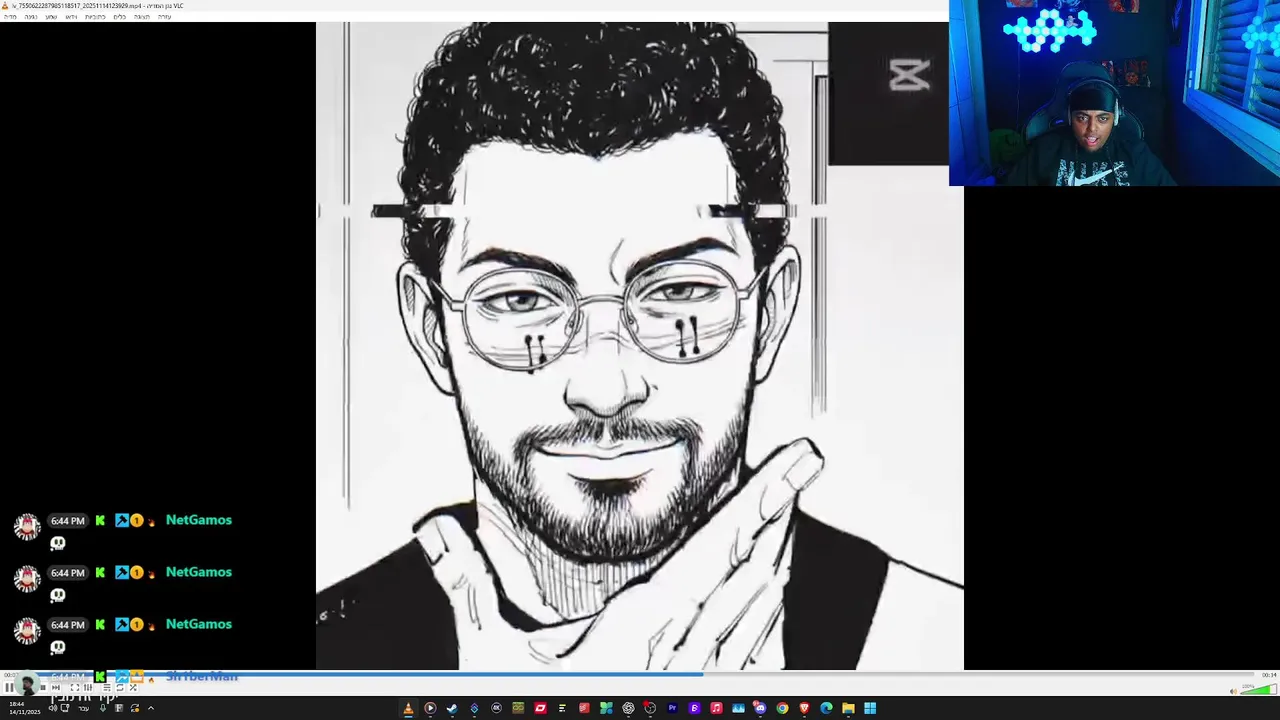1280x720 pixels.
Task: Switch input language עבר in tray
Action: point(84,708)
